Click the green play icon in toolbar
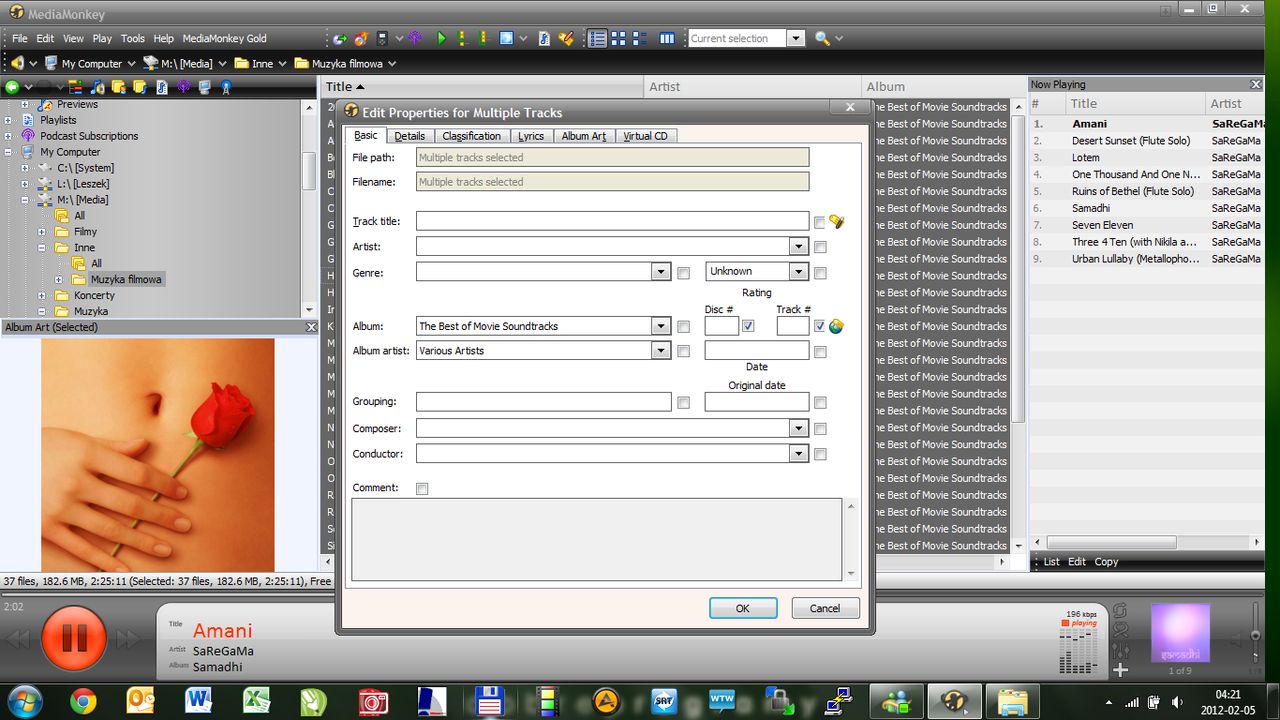Viewport: 1280px width, 720px height. pos(441,38)
